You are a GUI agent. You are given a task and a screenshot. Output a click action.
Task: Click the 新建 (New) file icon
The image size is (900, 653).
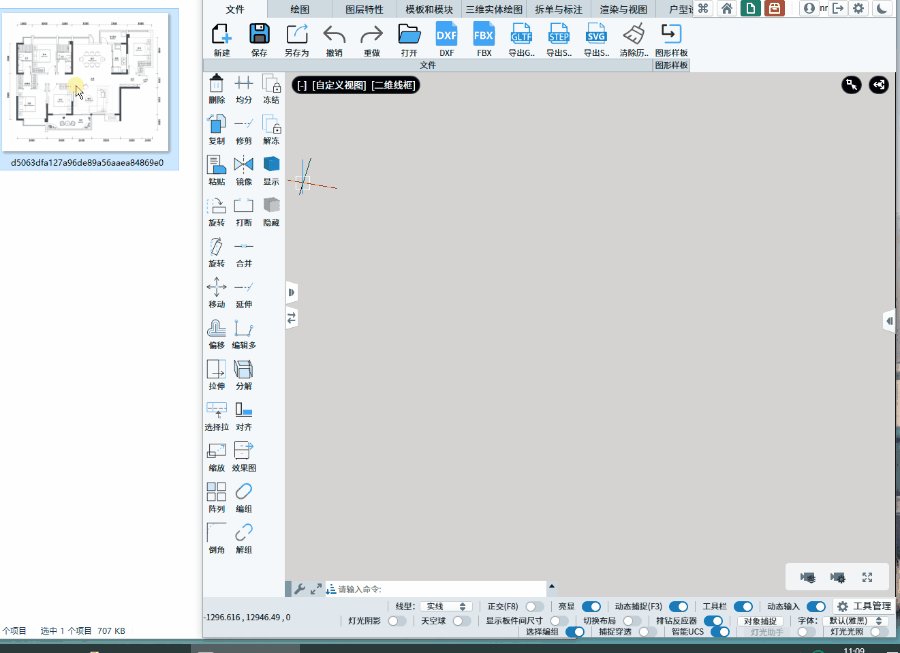[222, 34]
